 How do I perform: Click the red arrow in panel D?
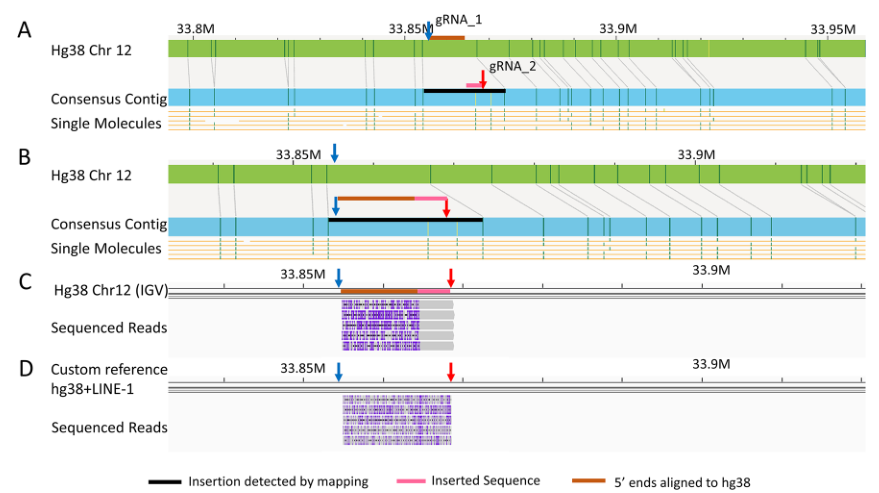point(451,372)
